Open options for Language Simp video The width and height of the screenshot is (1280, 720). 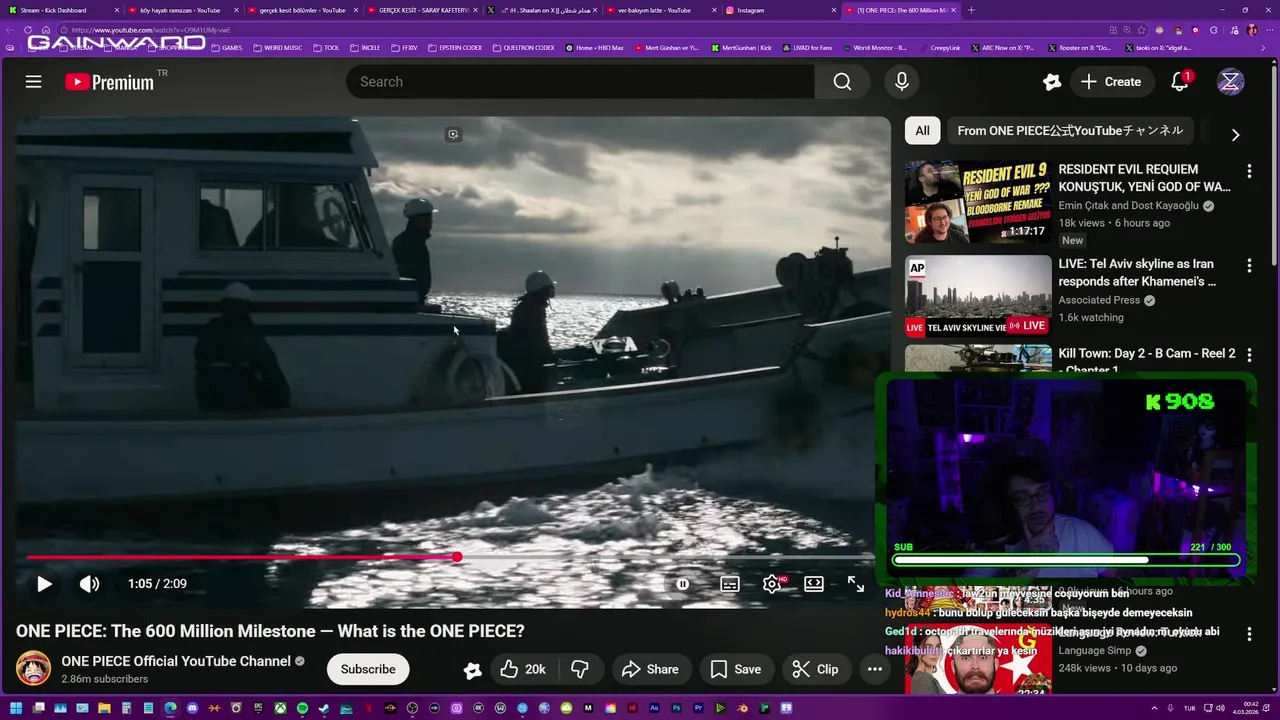1249,634
